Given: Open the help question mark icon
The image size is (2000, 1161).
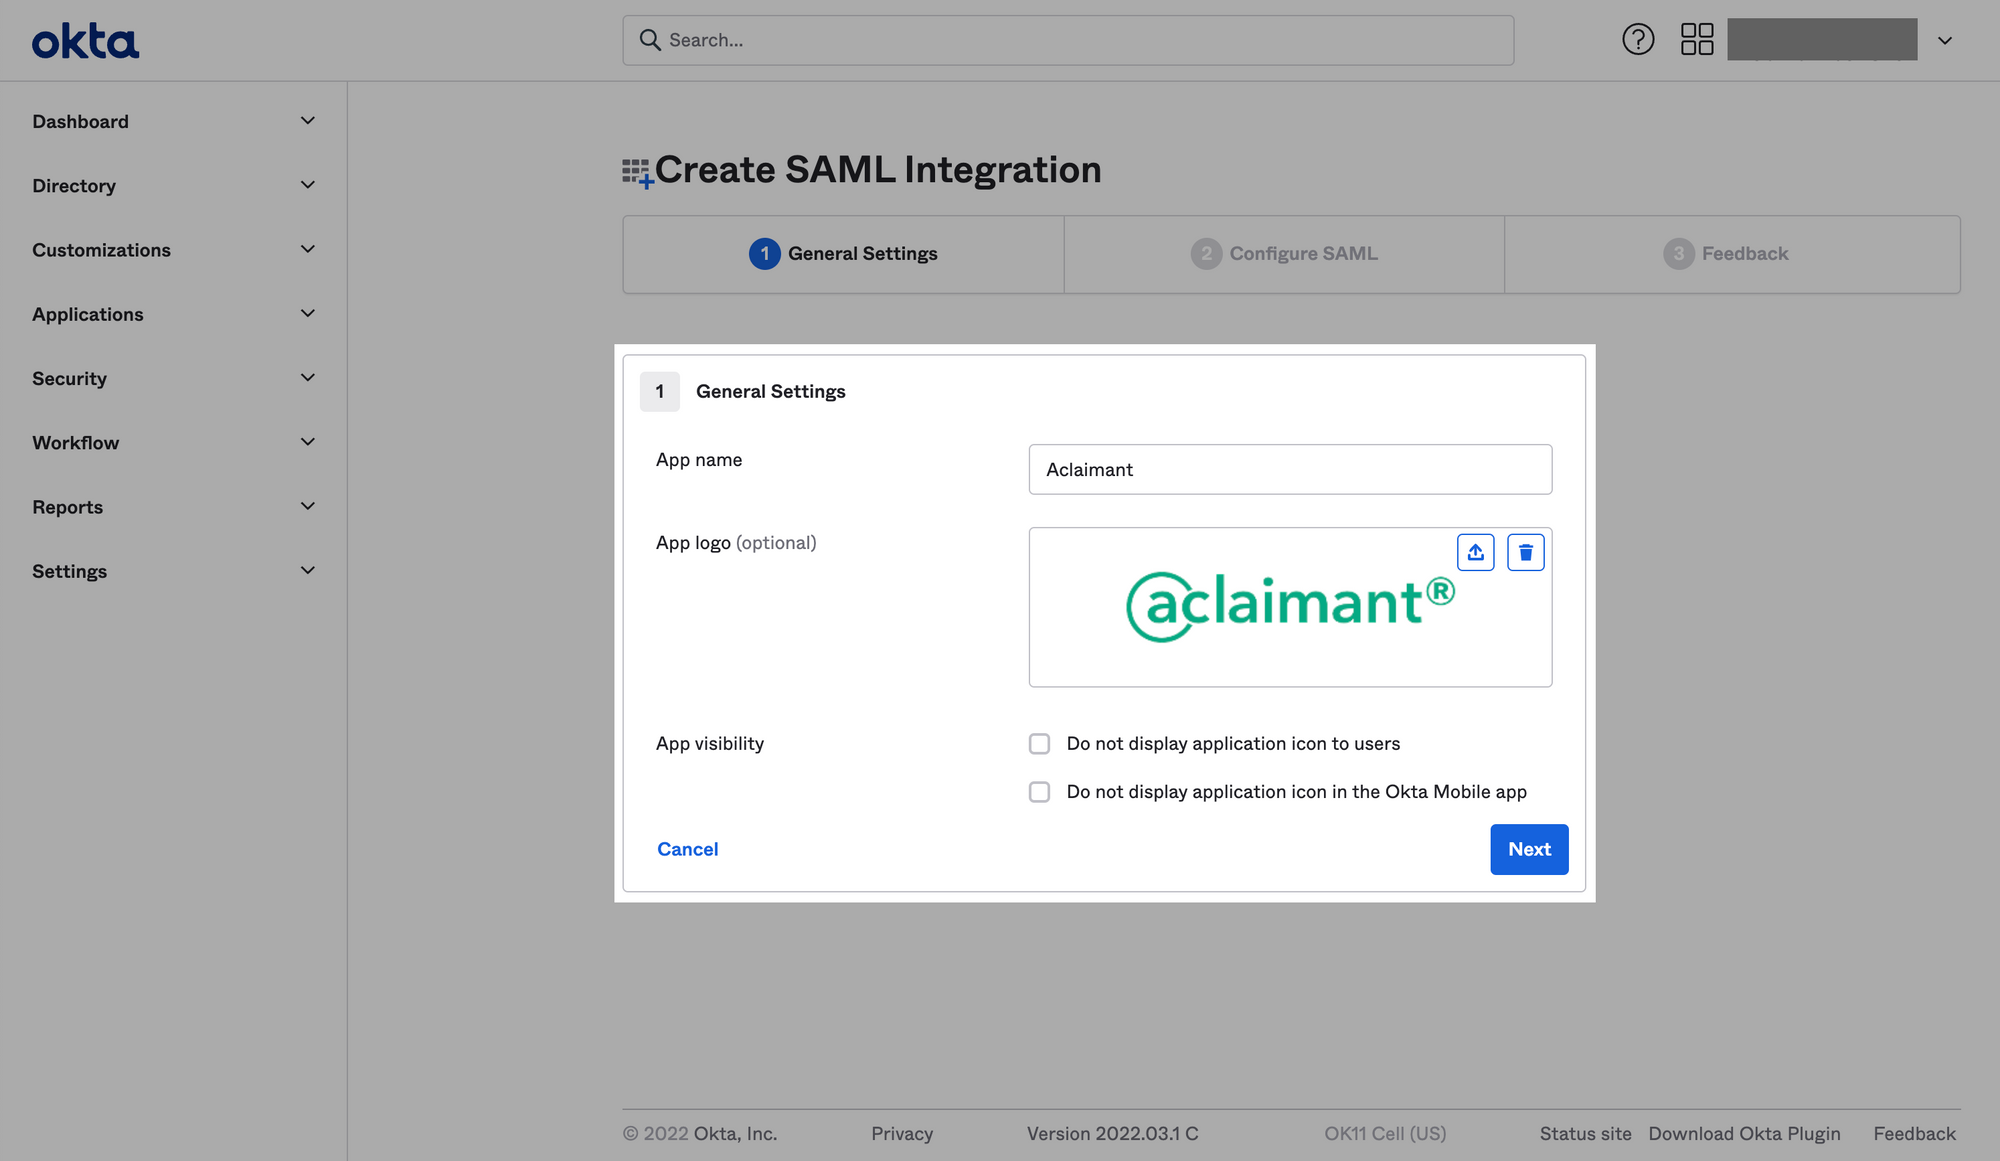Looking at the screenshot, I should [1638, 40].
